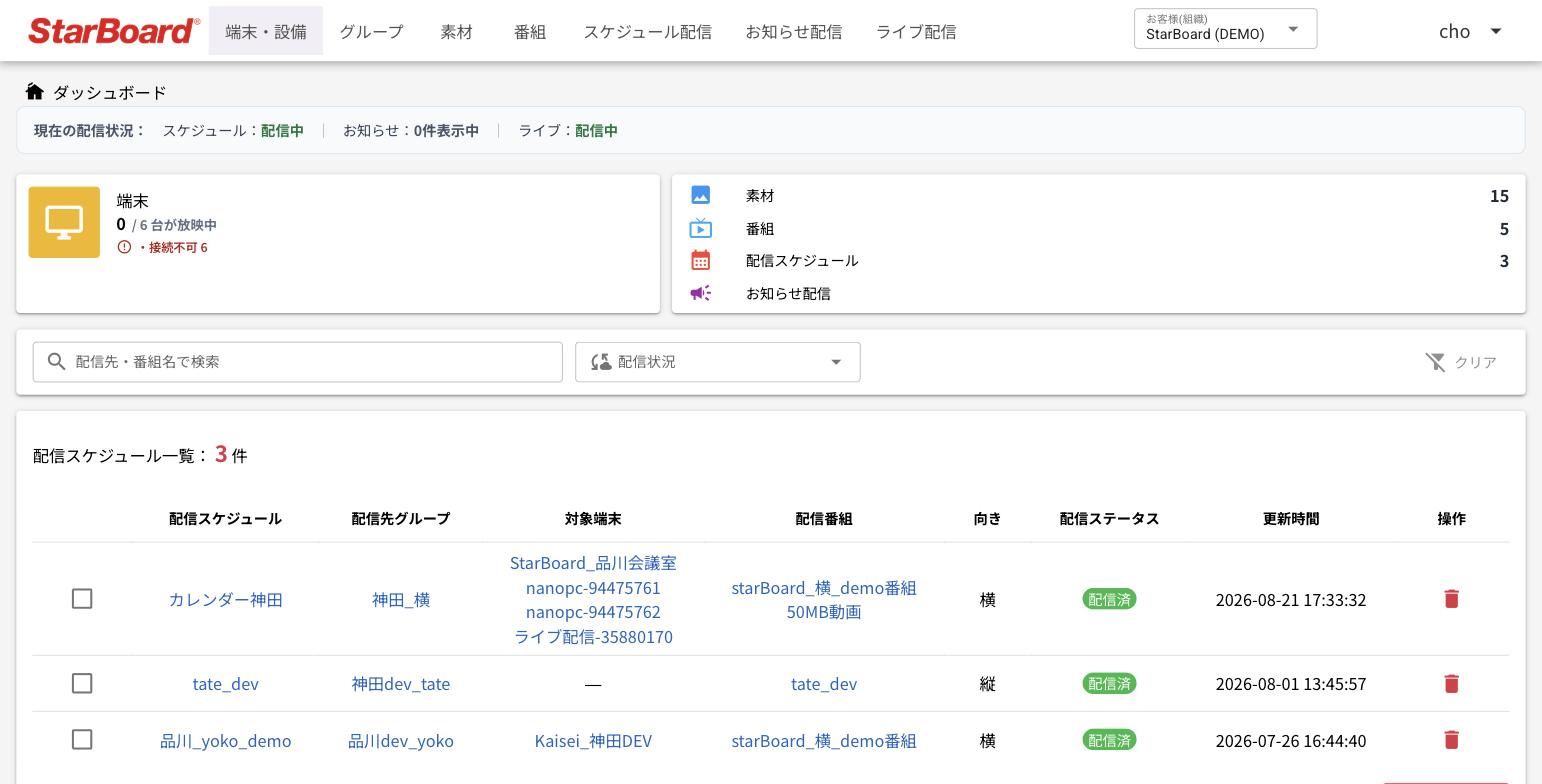Open the 品川_yoko_demo schedule link
The height and width of the screenshot is (784, 1542).
(225, 740)
